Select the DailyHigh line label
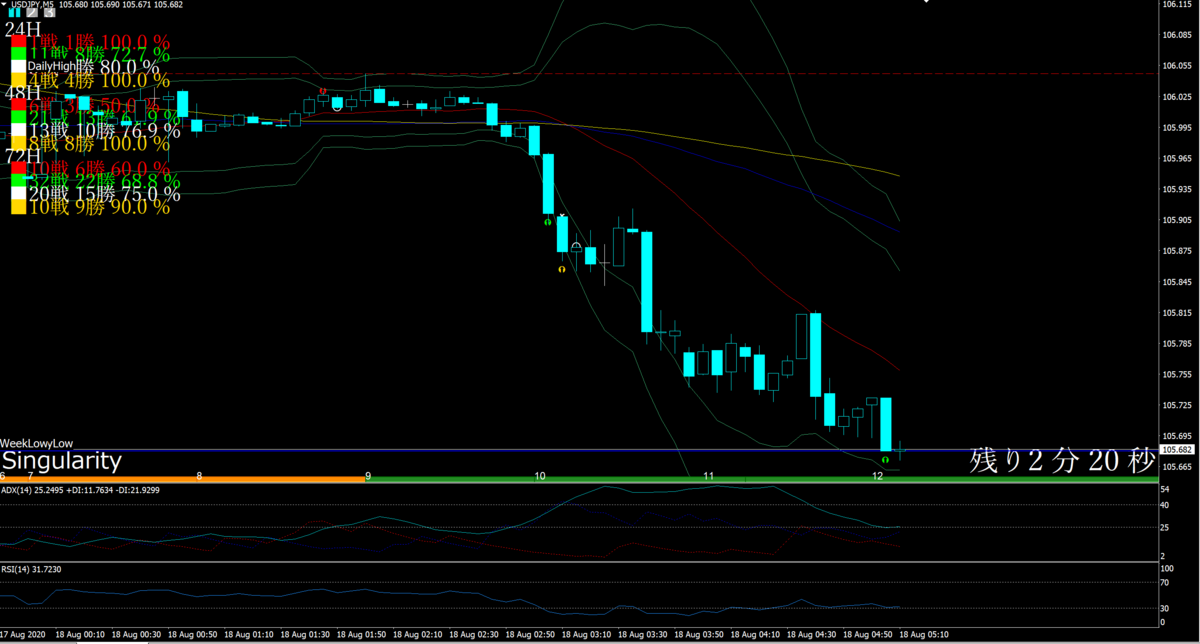 pyautogui.click(x=52, y=66)
